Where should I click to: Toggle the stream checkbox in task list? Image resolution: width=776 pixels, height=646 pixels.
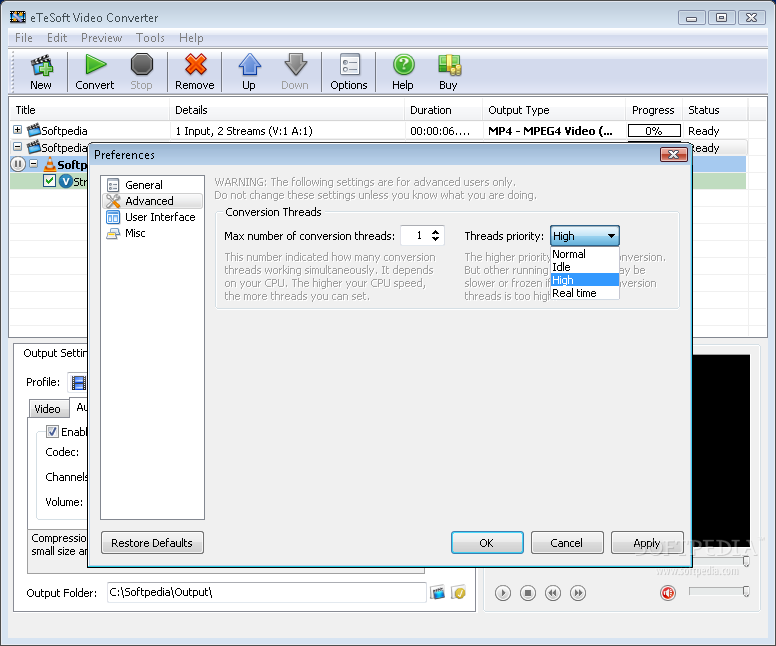click(49, 181)
